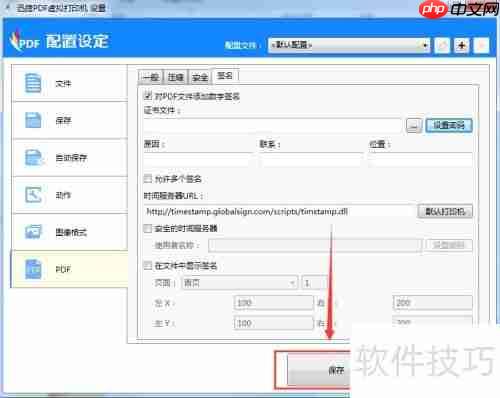Toggle 对PDF文件添加数字签名 checkbox

[x=147, y=96]
